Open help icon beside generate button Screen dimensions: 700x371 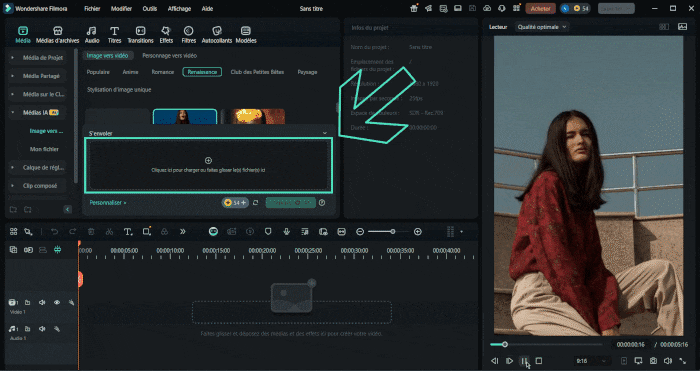pyautogui.click(x=322, y=203)
